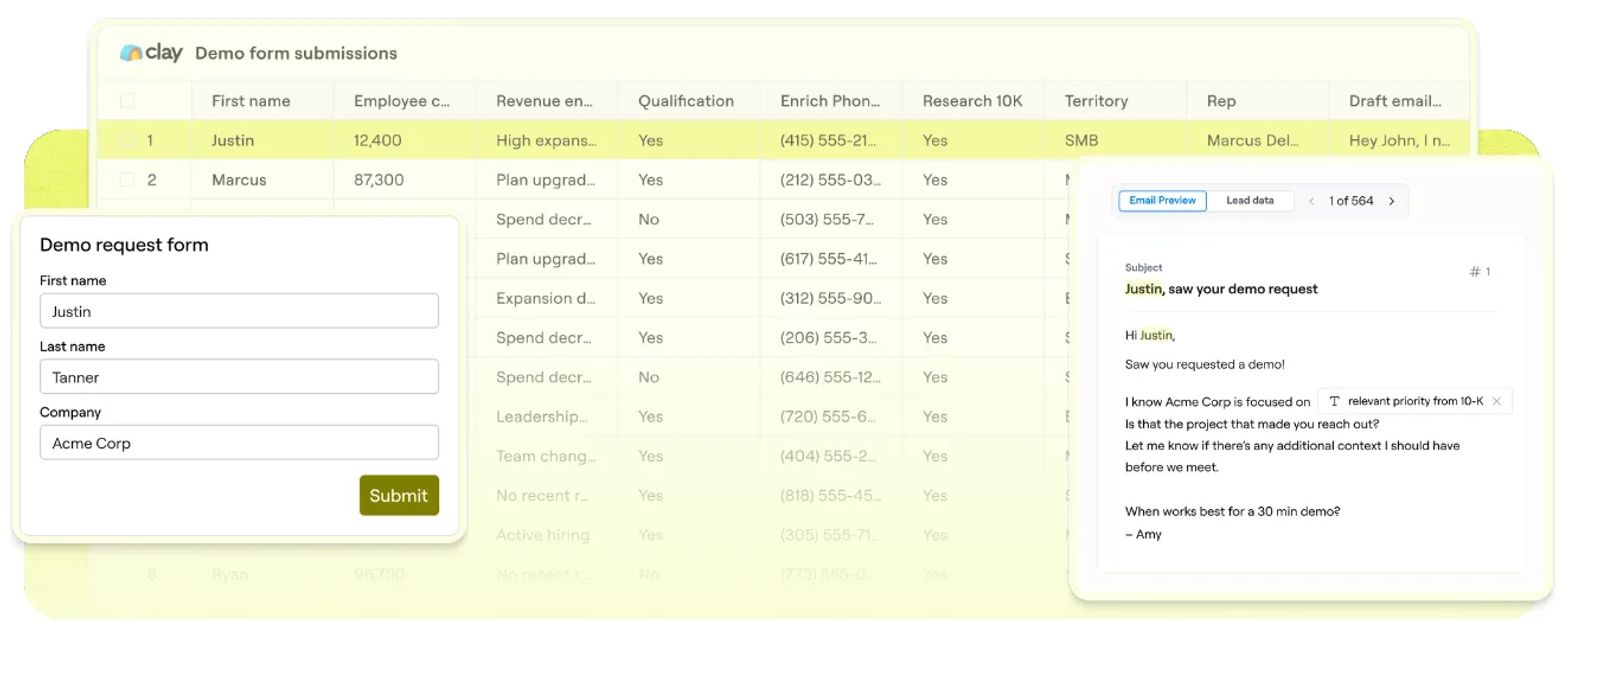Screen dimensions: 1600x687
Task: Select the Research 10K column header
Action: (972, 101)
